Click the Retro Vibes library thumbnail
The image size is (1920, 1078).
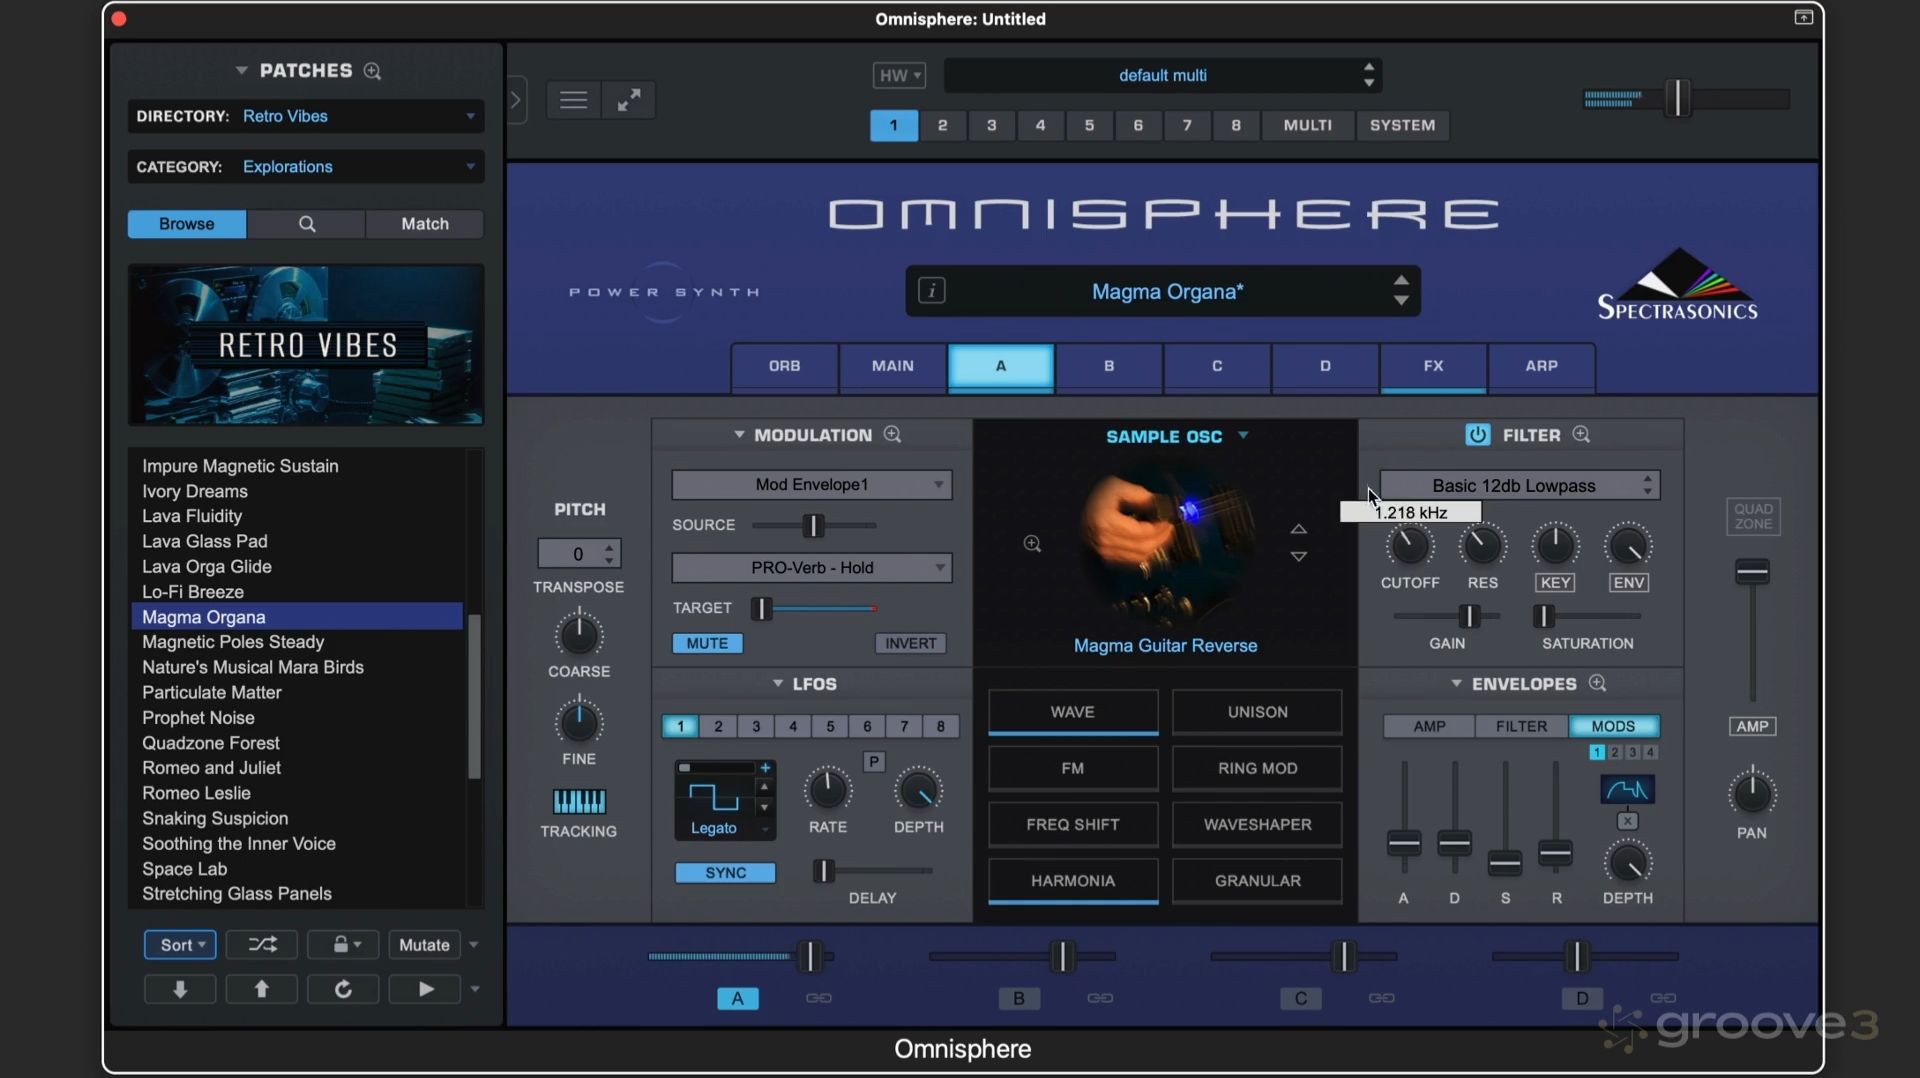click(x=306, y=345)
